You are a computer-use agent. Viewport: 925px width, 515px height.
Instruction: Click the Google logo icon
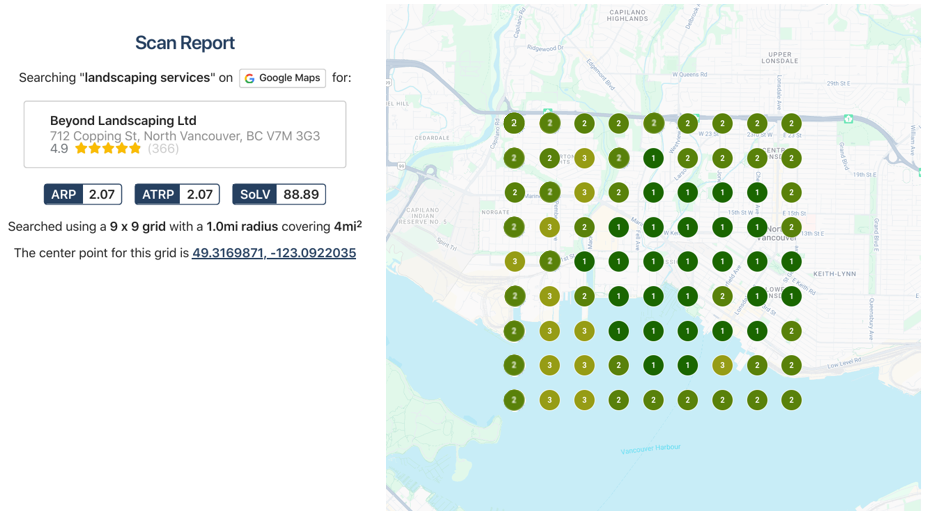click(x=250, y=78)
